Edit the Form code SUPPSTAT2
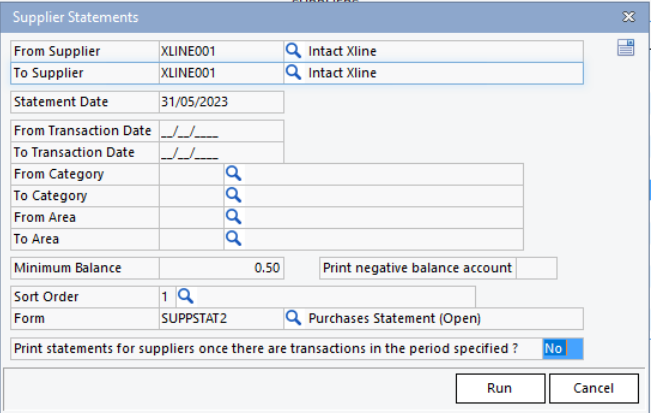This screenshot has width=652, height=413. [221, 319]
